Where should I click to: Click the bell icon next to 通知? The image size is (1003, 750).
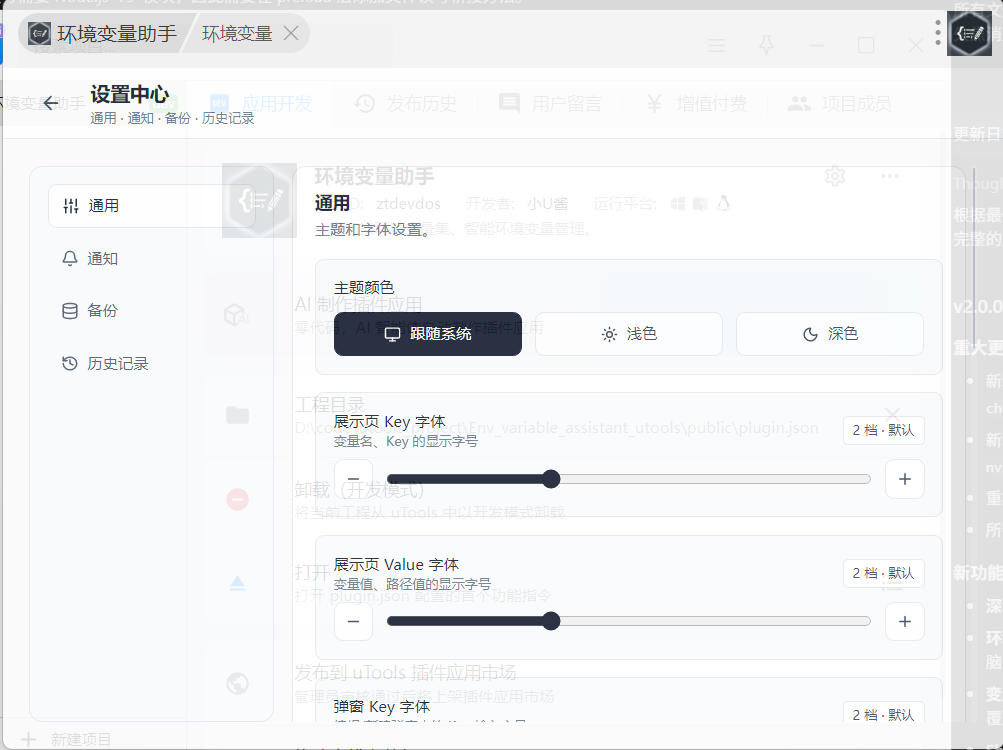point(70,259)
